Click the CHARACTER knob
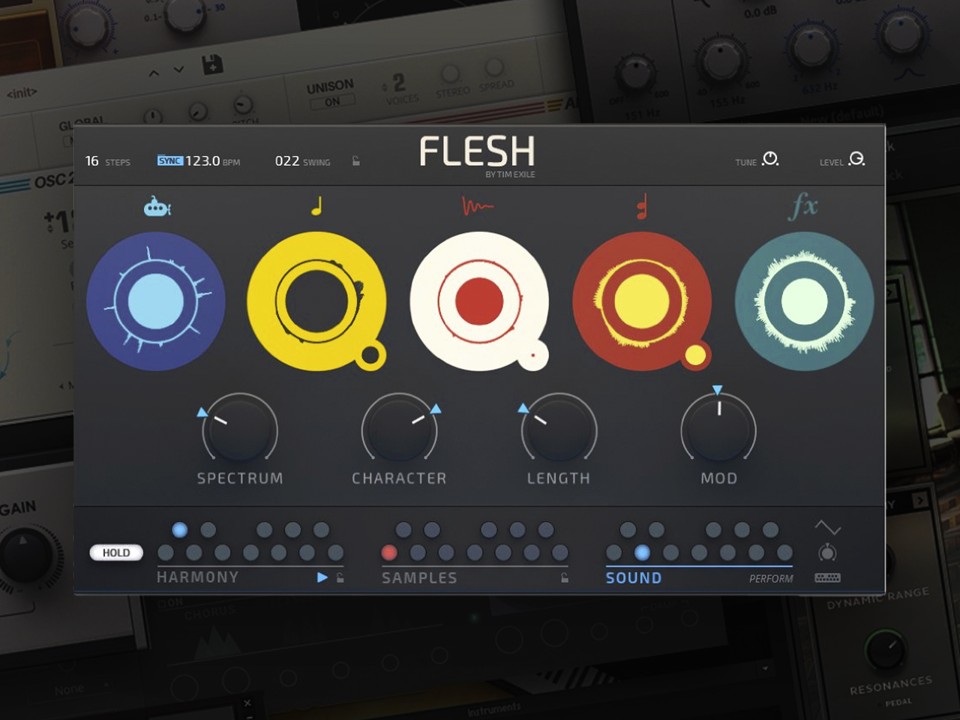Viewport: 960px width, 720px height. point(399,430)
